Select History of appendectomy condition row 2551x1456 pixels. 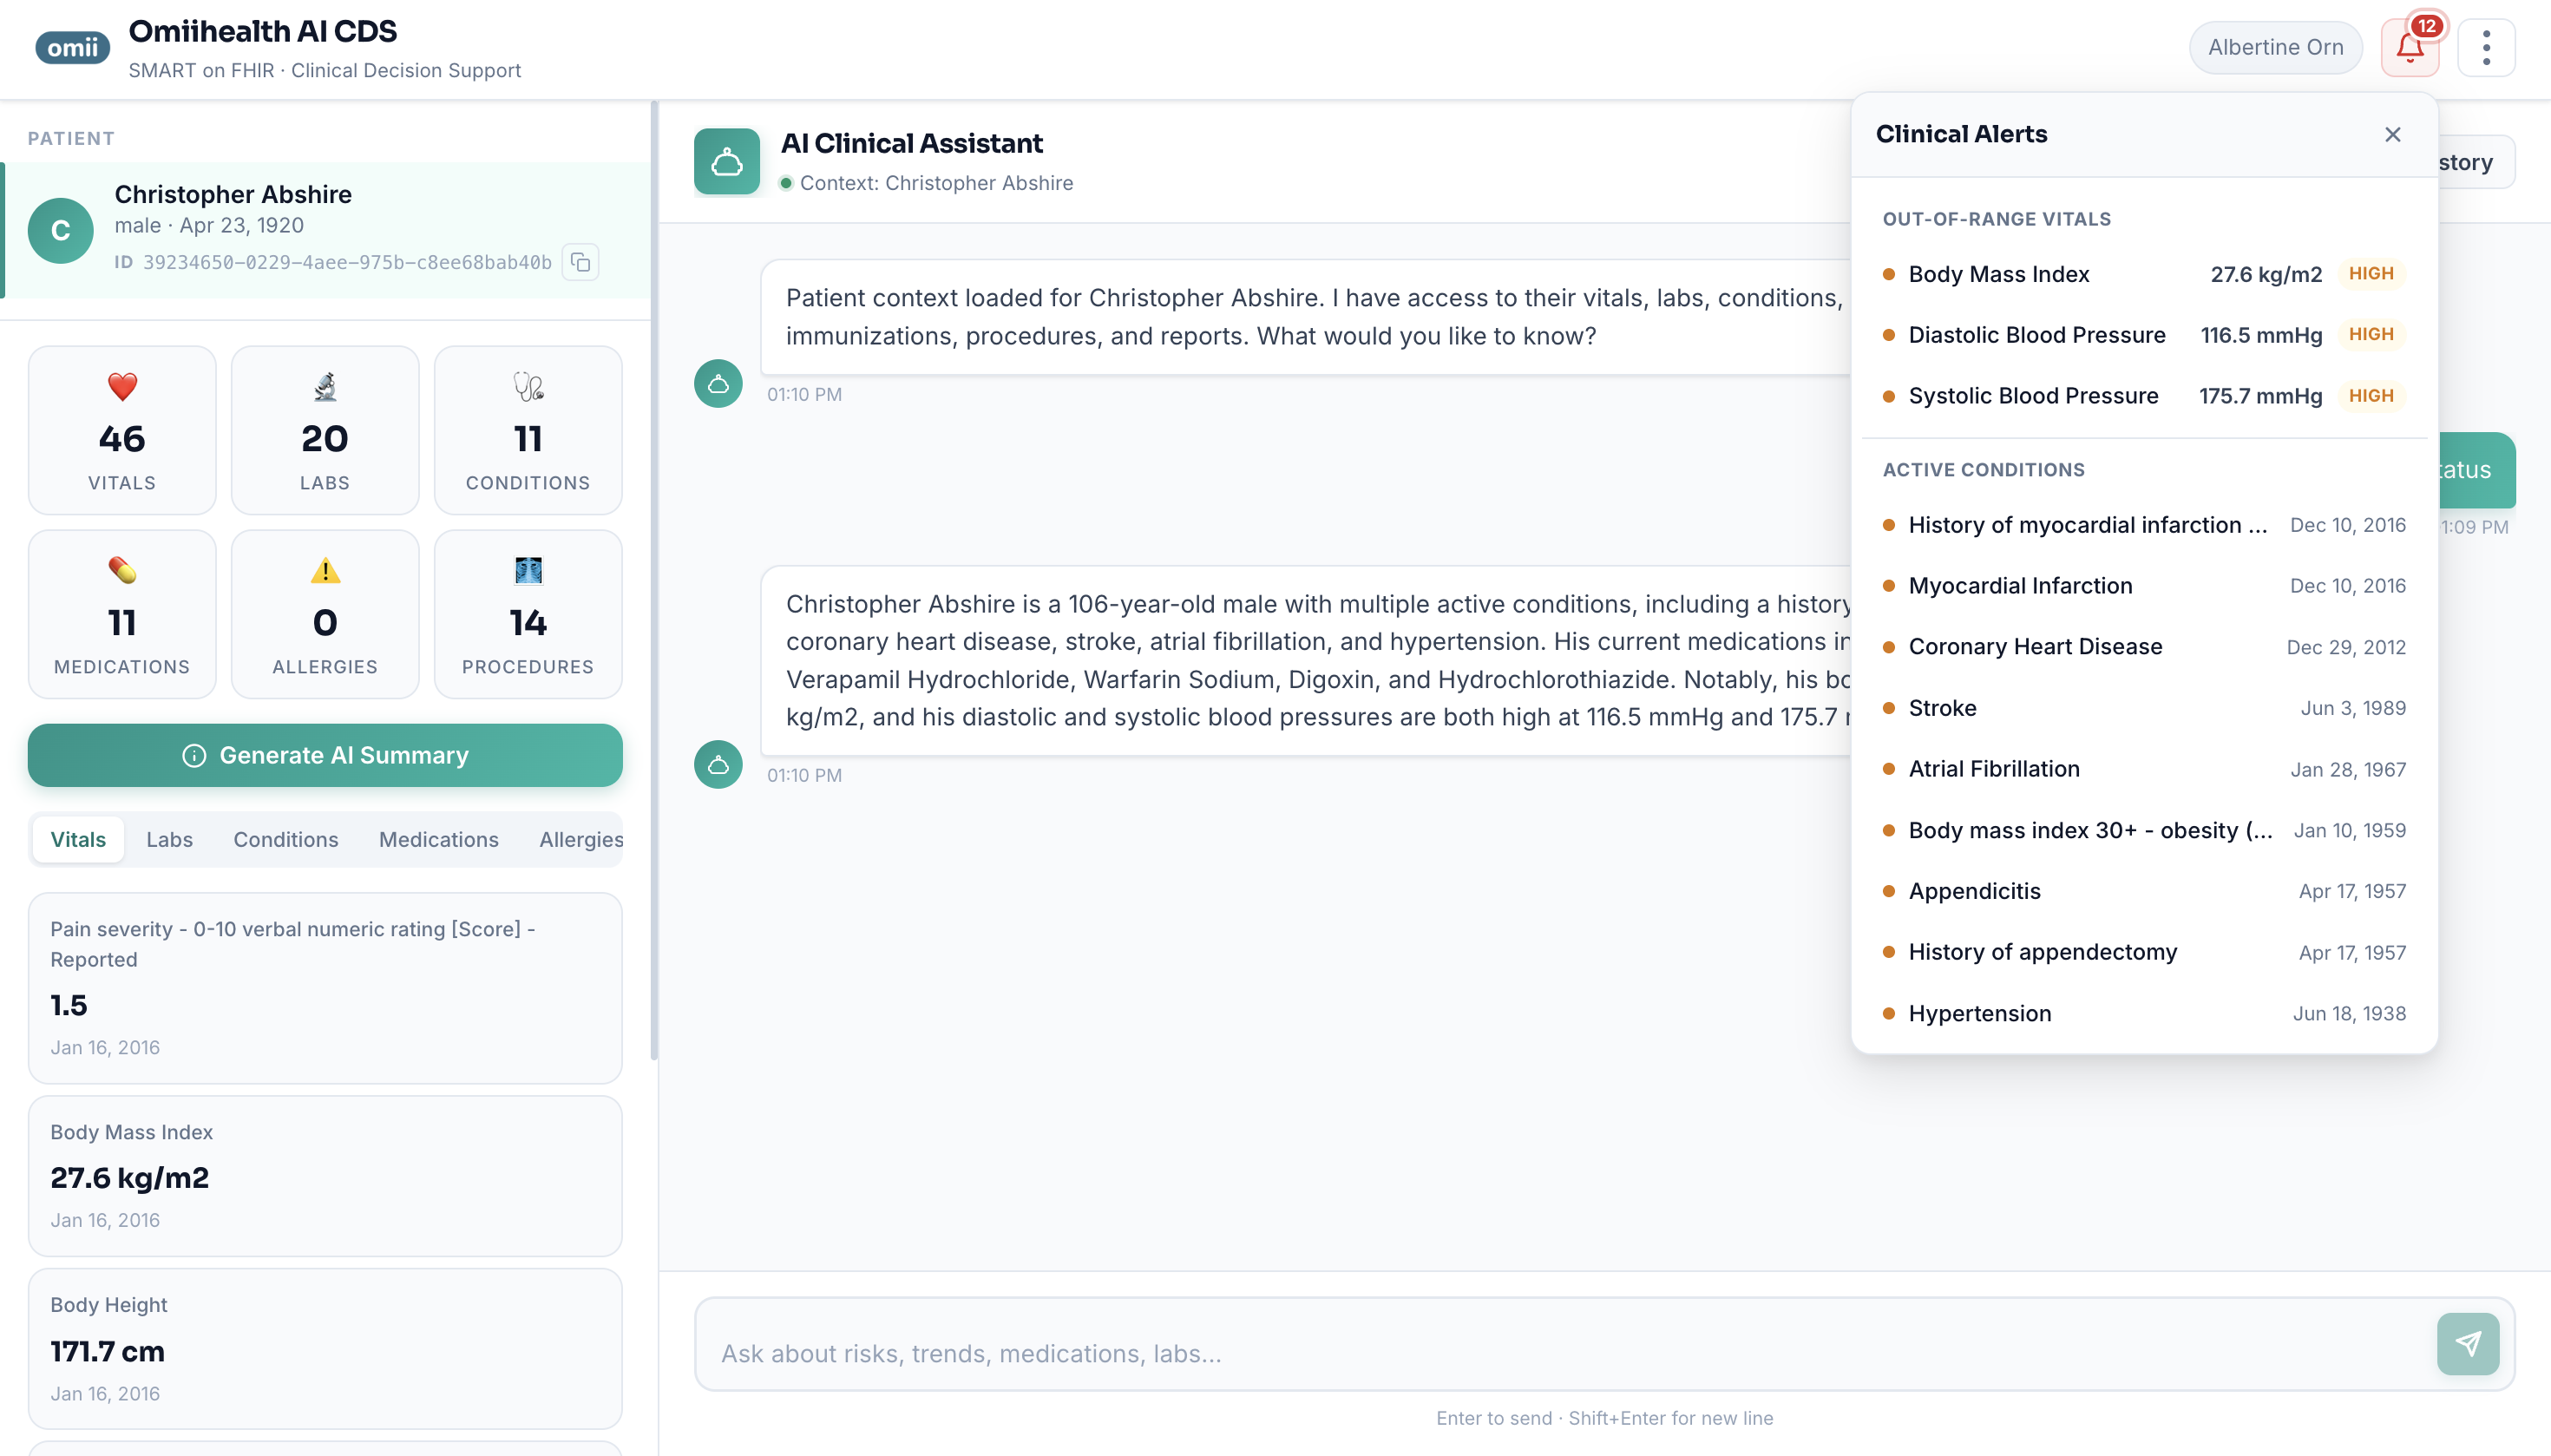[x=2144, y=952]
